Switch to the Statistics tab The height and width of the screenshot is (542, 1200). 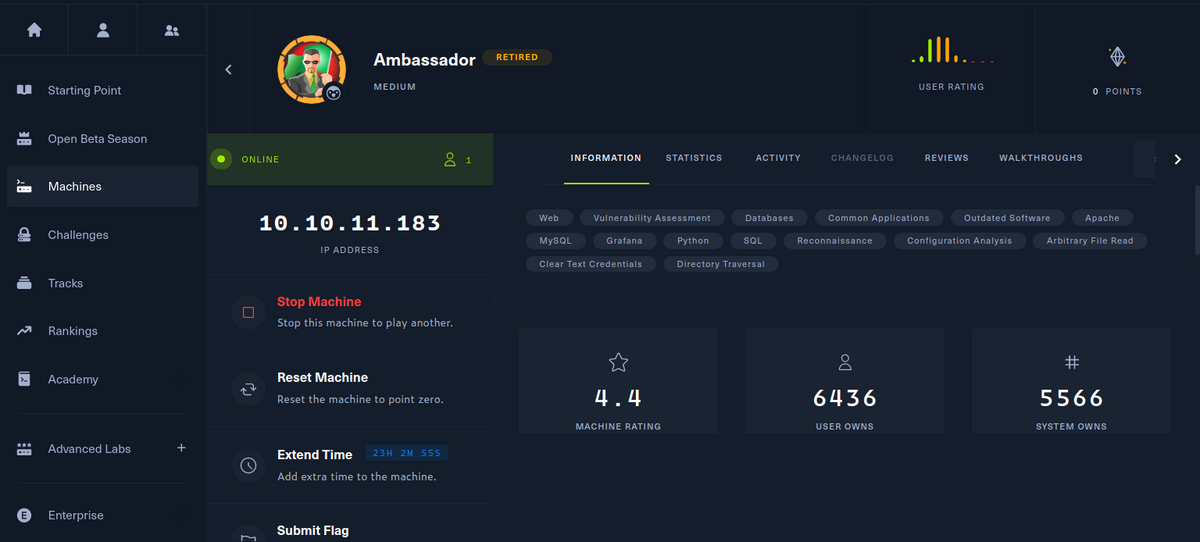pos(694,158)
